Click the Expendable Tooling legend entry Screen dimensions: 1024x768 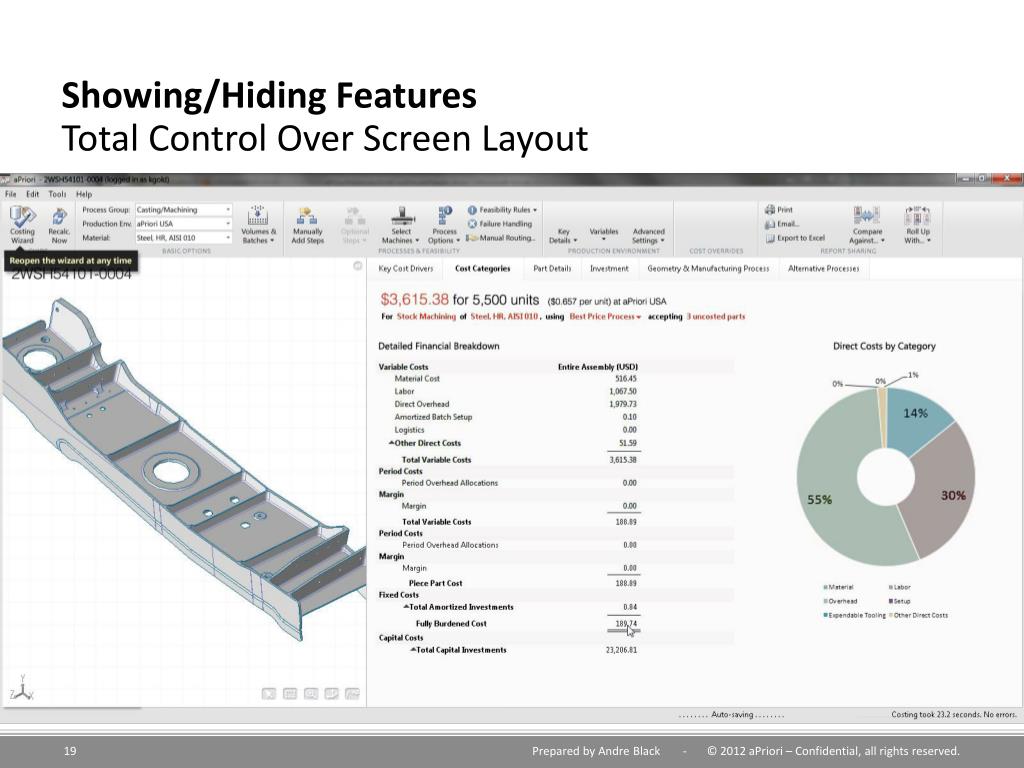click(854, 615)
